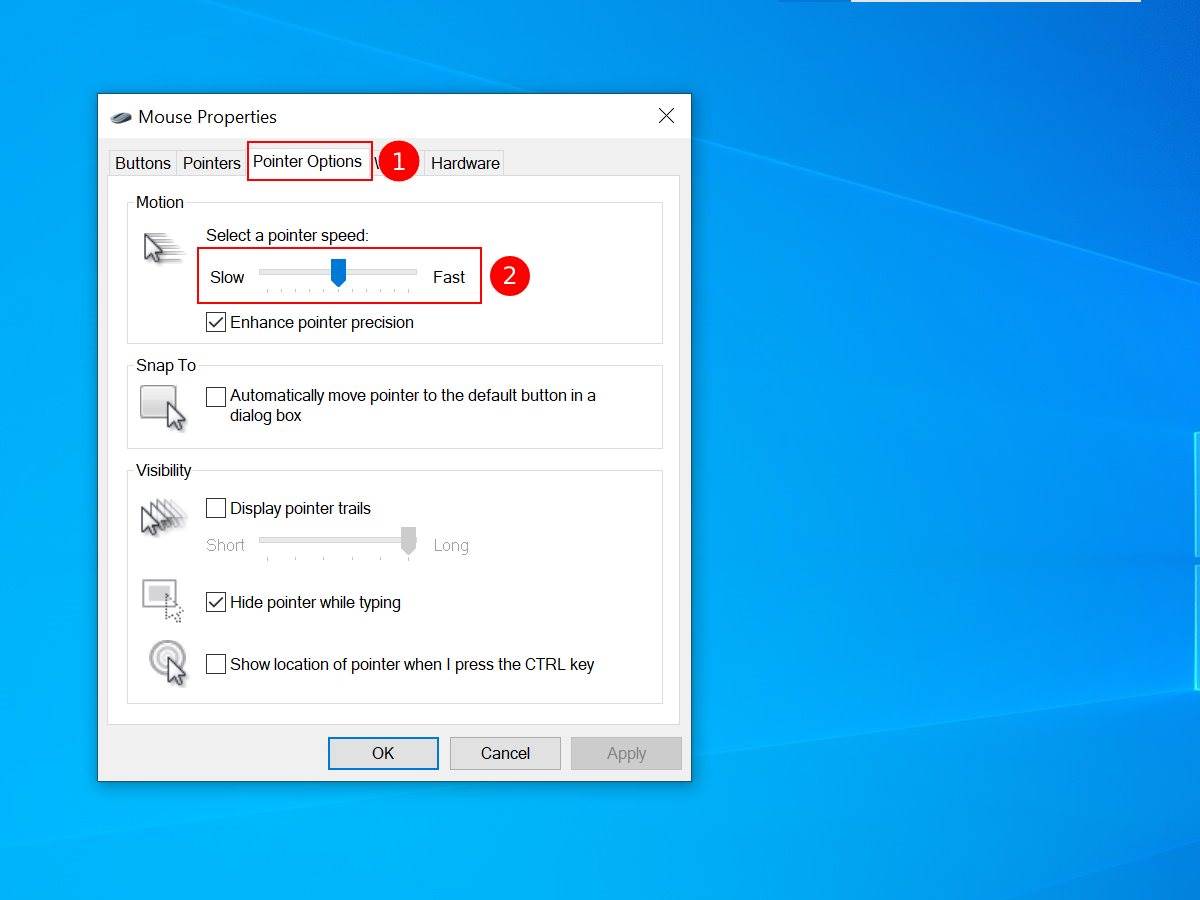Select the Pointer Options tab
This screenshot has height=900, width=1200.
point(308,162)
